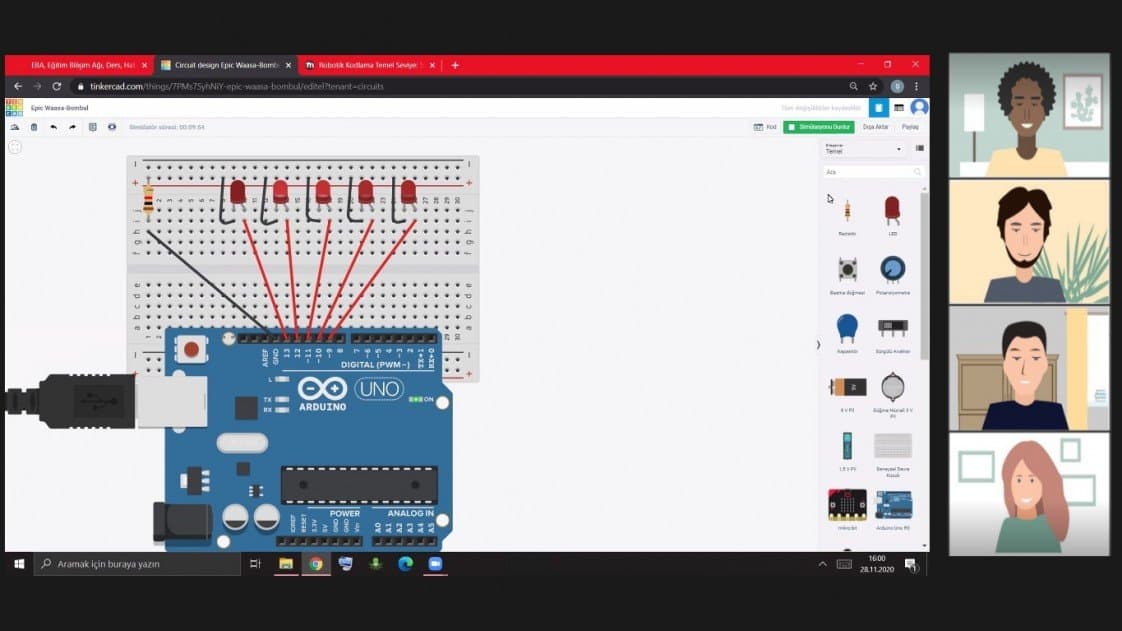This screenshot has width=1122, height=631.
Task: Click the Windows taskbar search box
Action: pyautogui.click(x=137, y=564)
